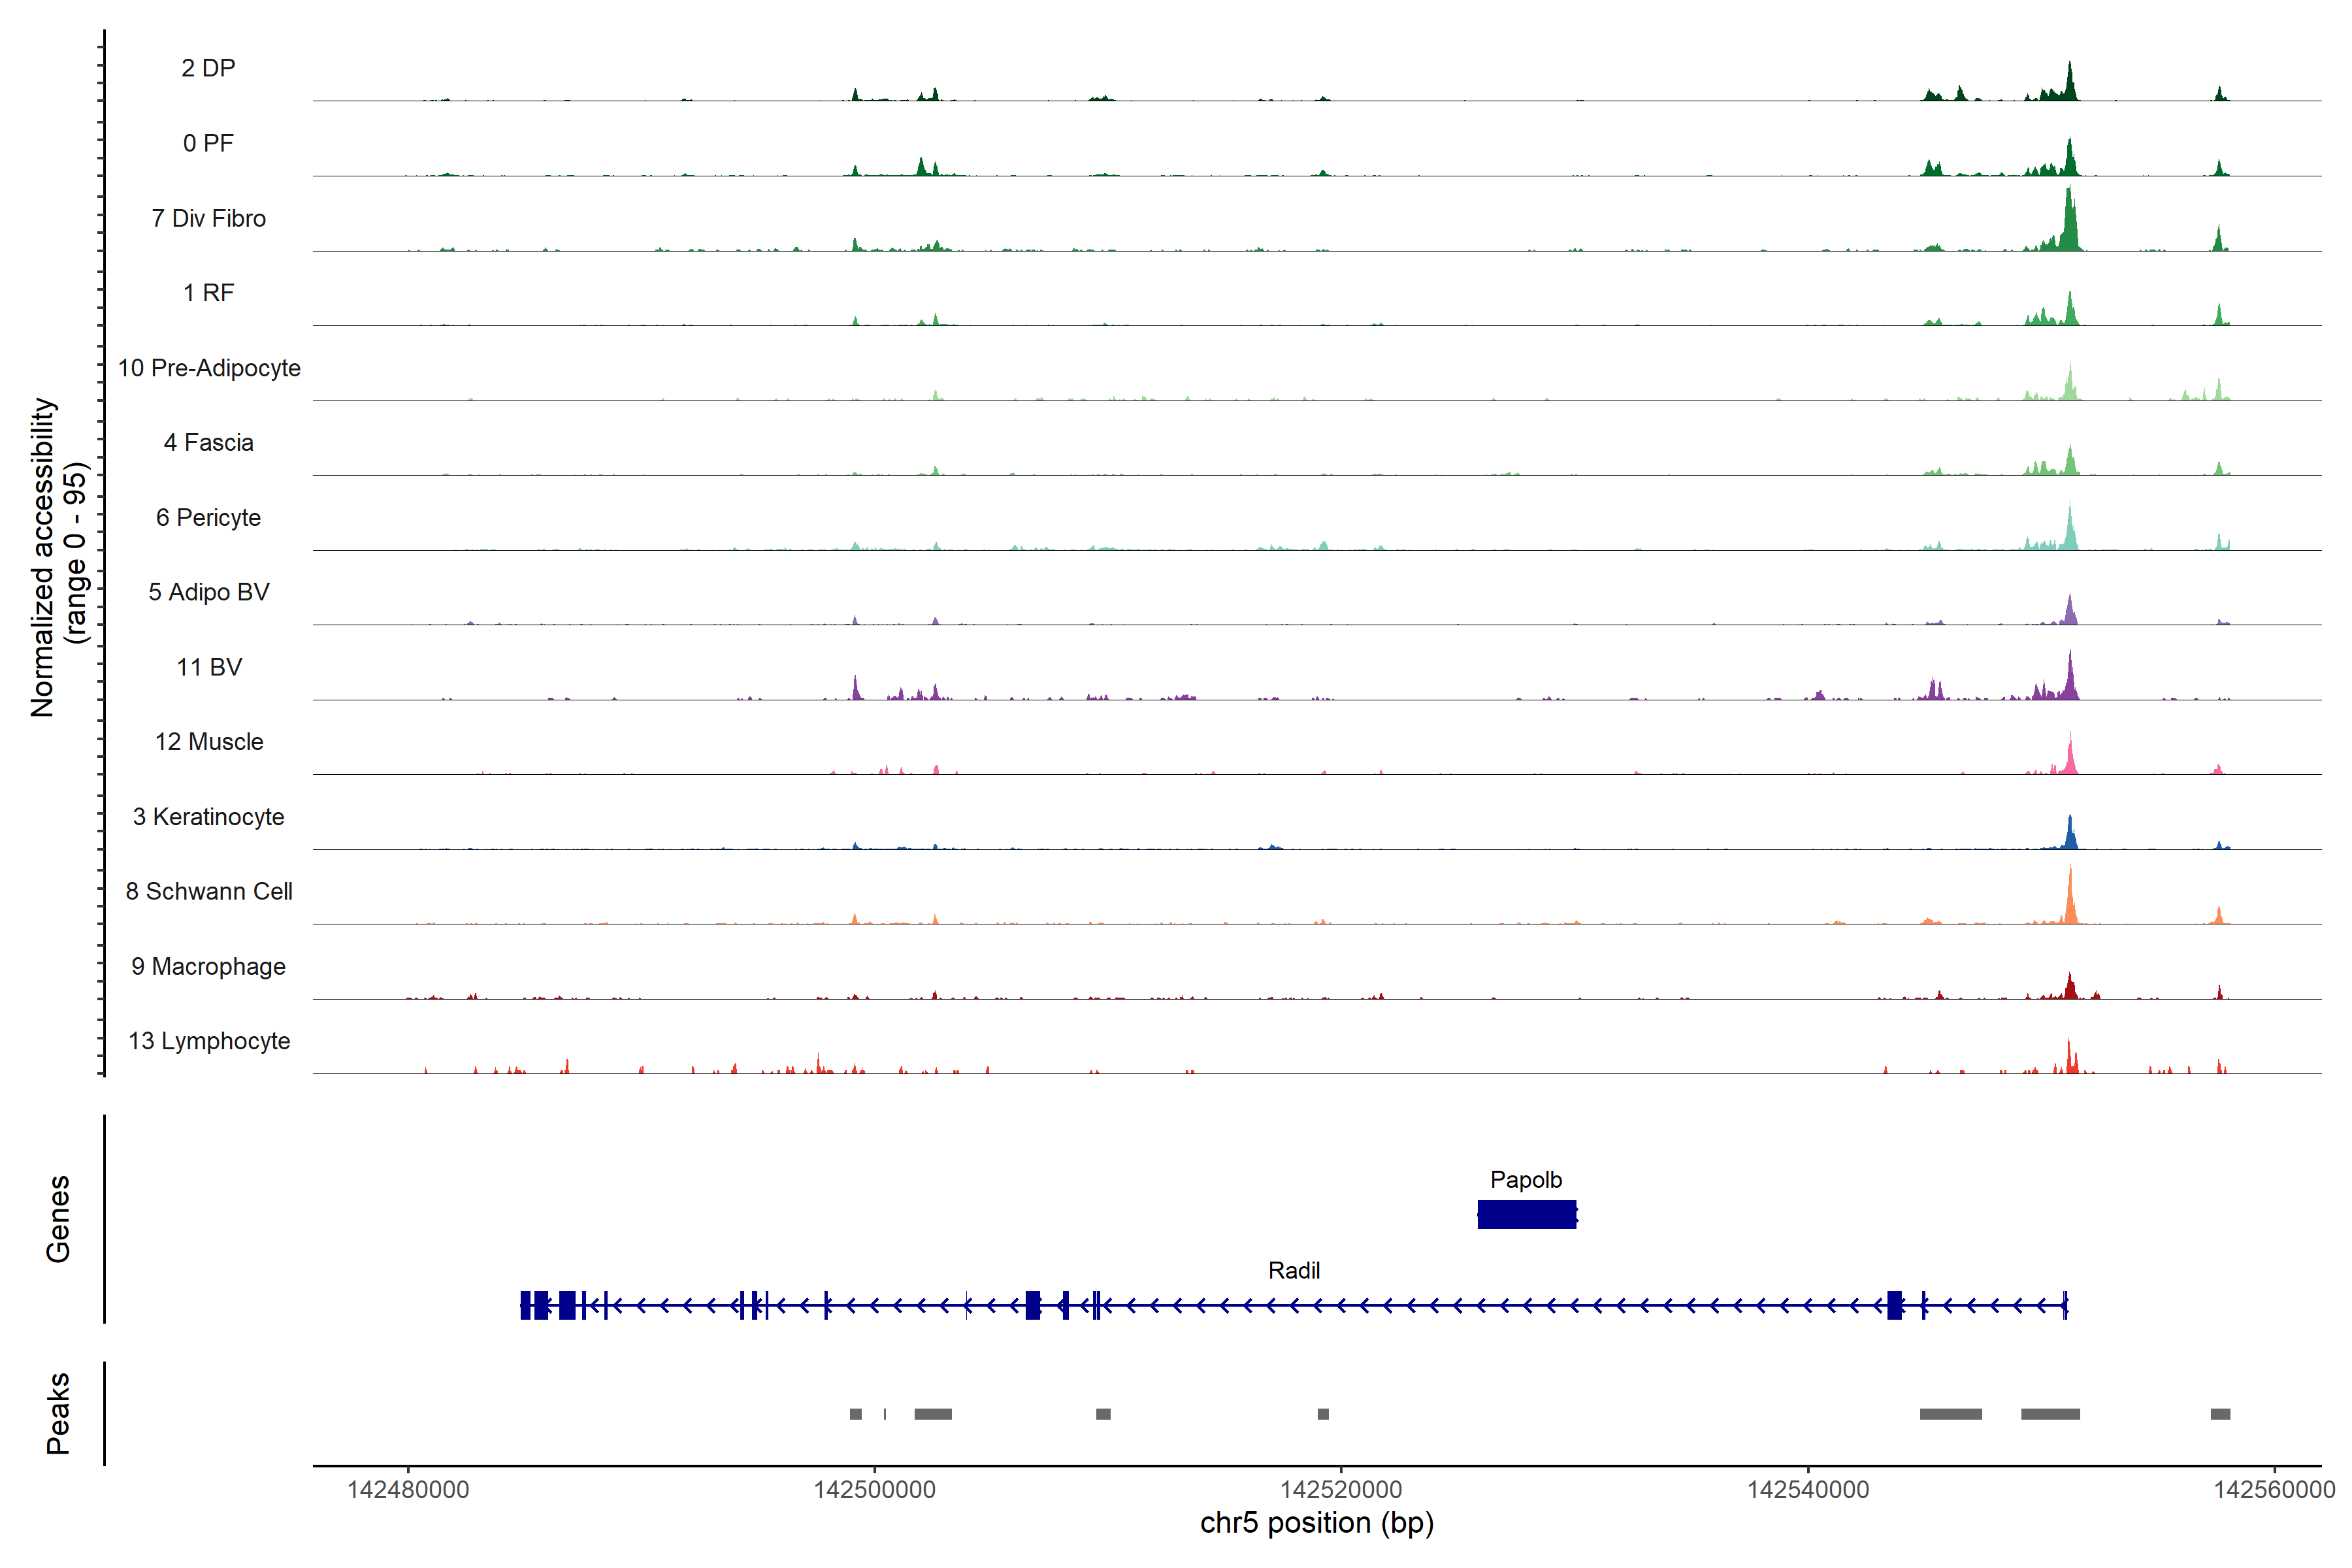Click the 7 Div Fibro track label

[208, 218]
